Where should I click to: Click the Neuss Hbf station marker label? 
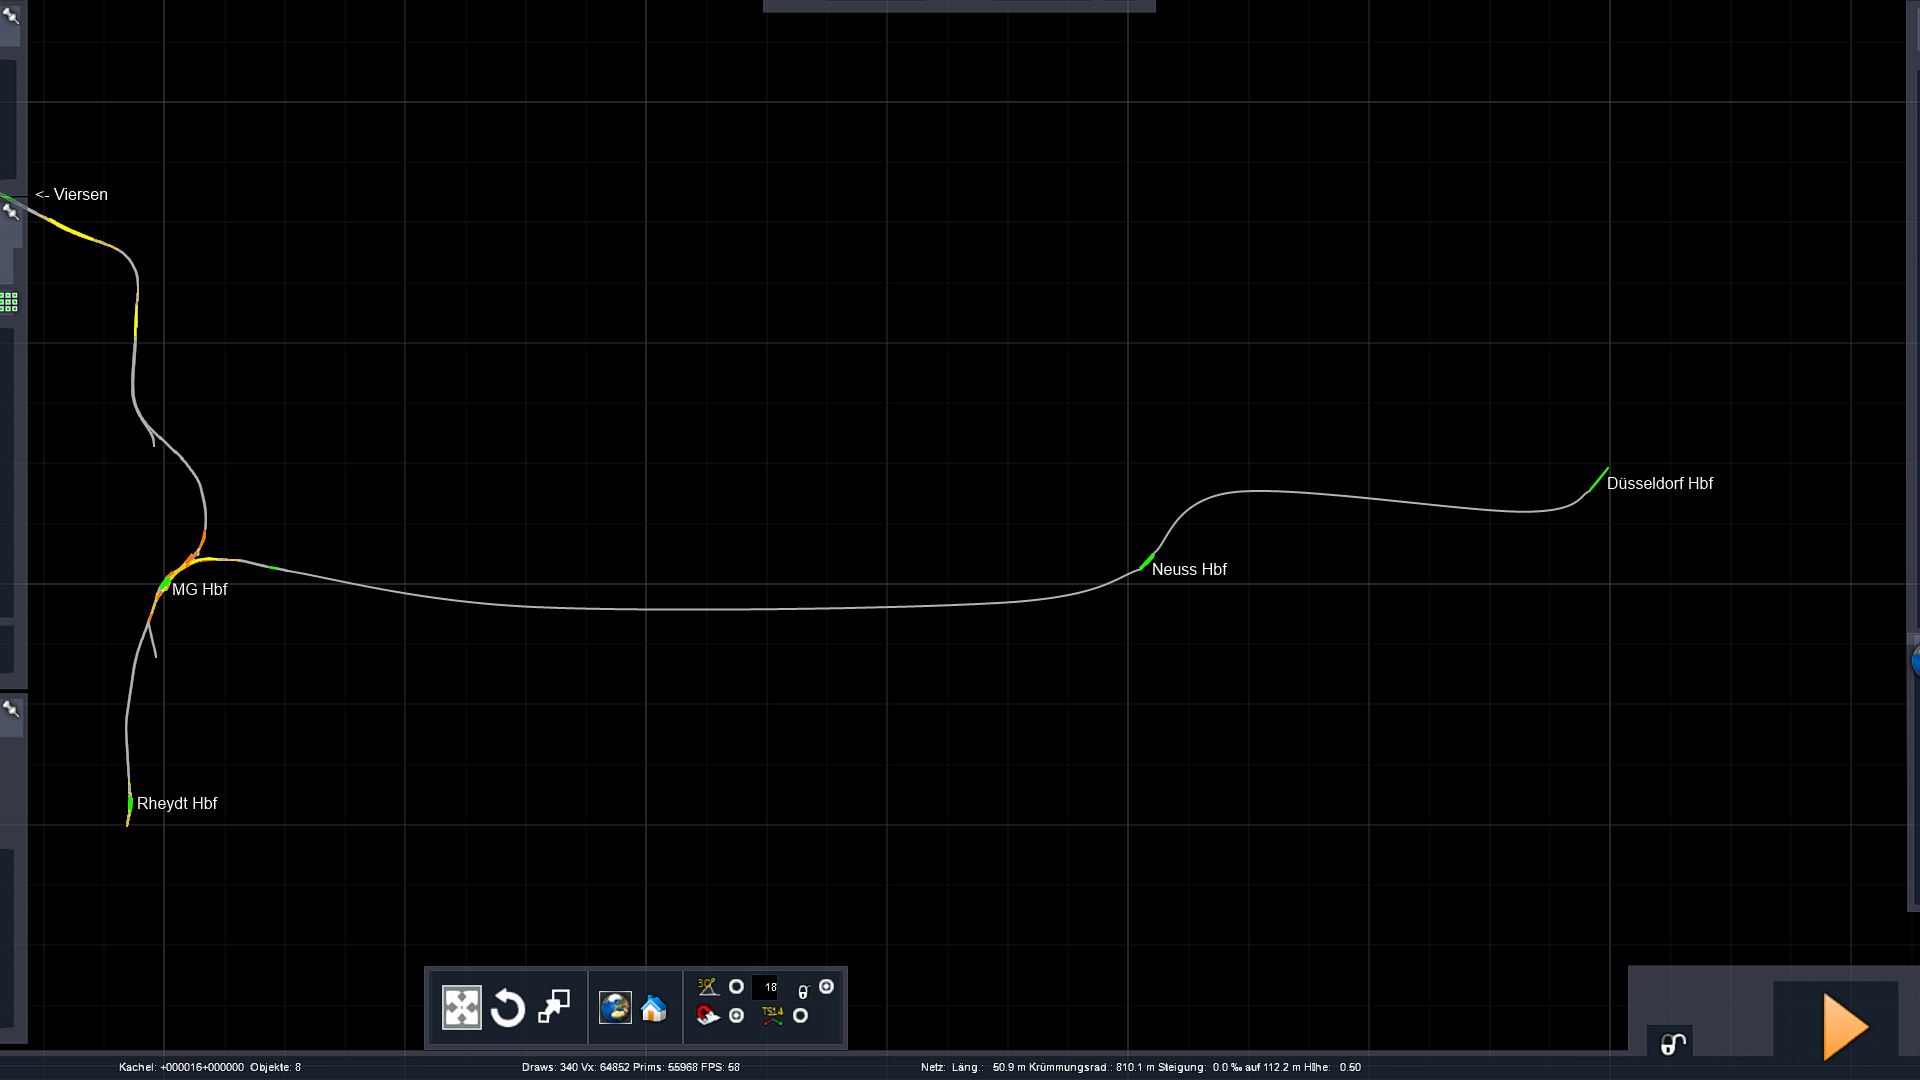pos(1188,570)
